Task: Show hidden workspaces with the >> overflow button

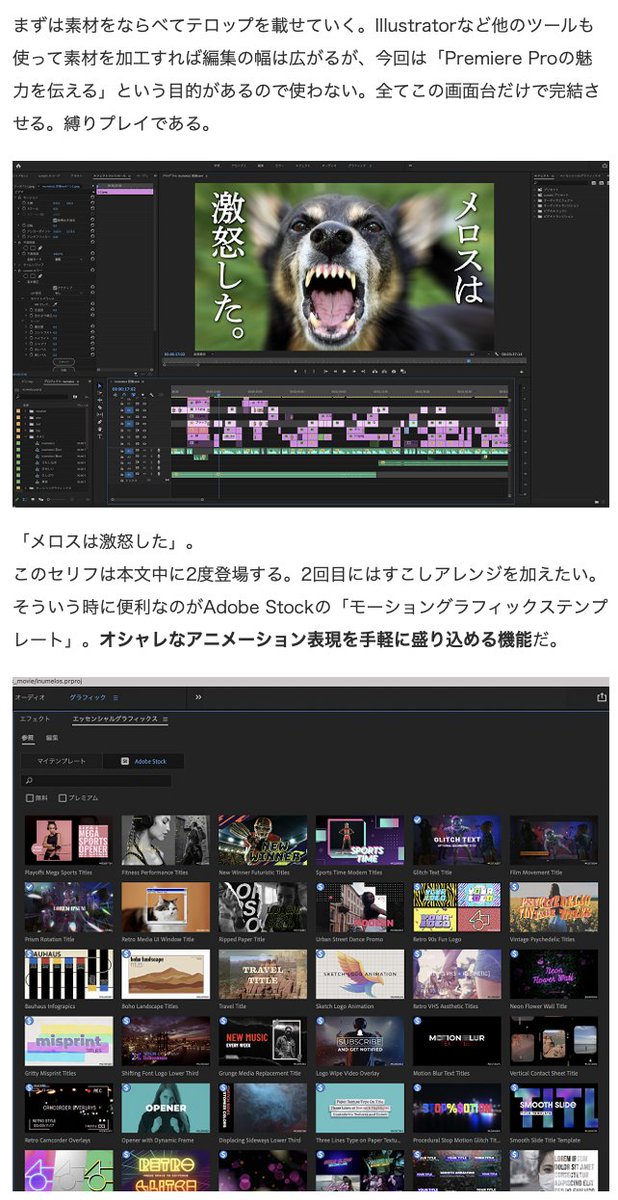Action: click(198, 697)
